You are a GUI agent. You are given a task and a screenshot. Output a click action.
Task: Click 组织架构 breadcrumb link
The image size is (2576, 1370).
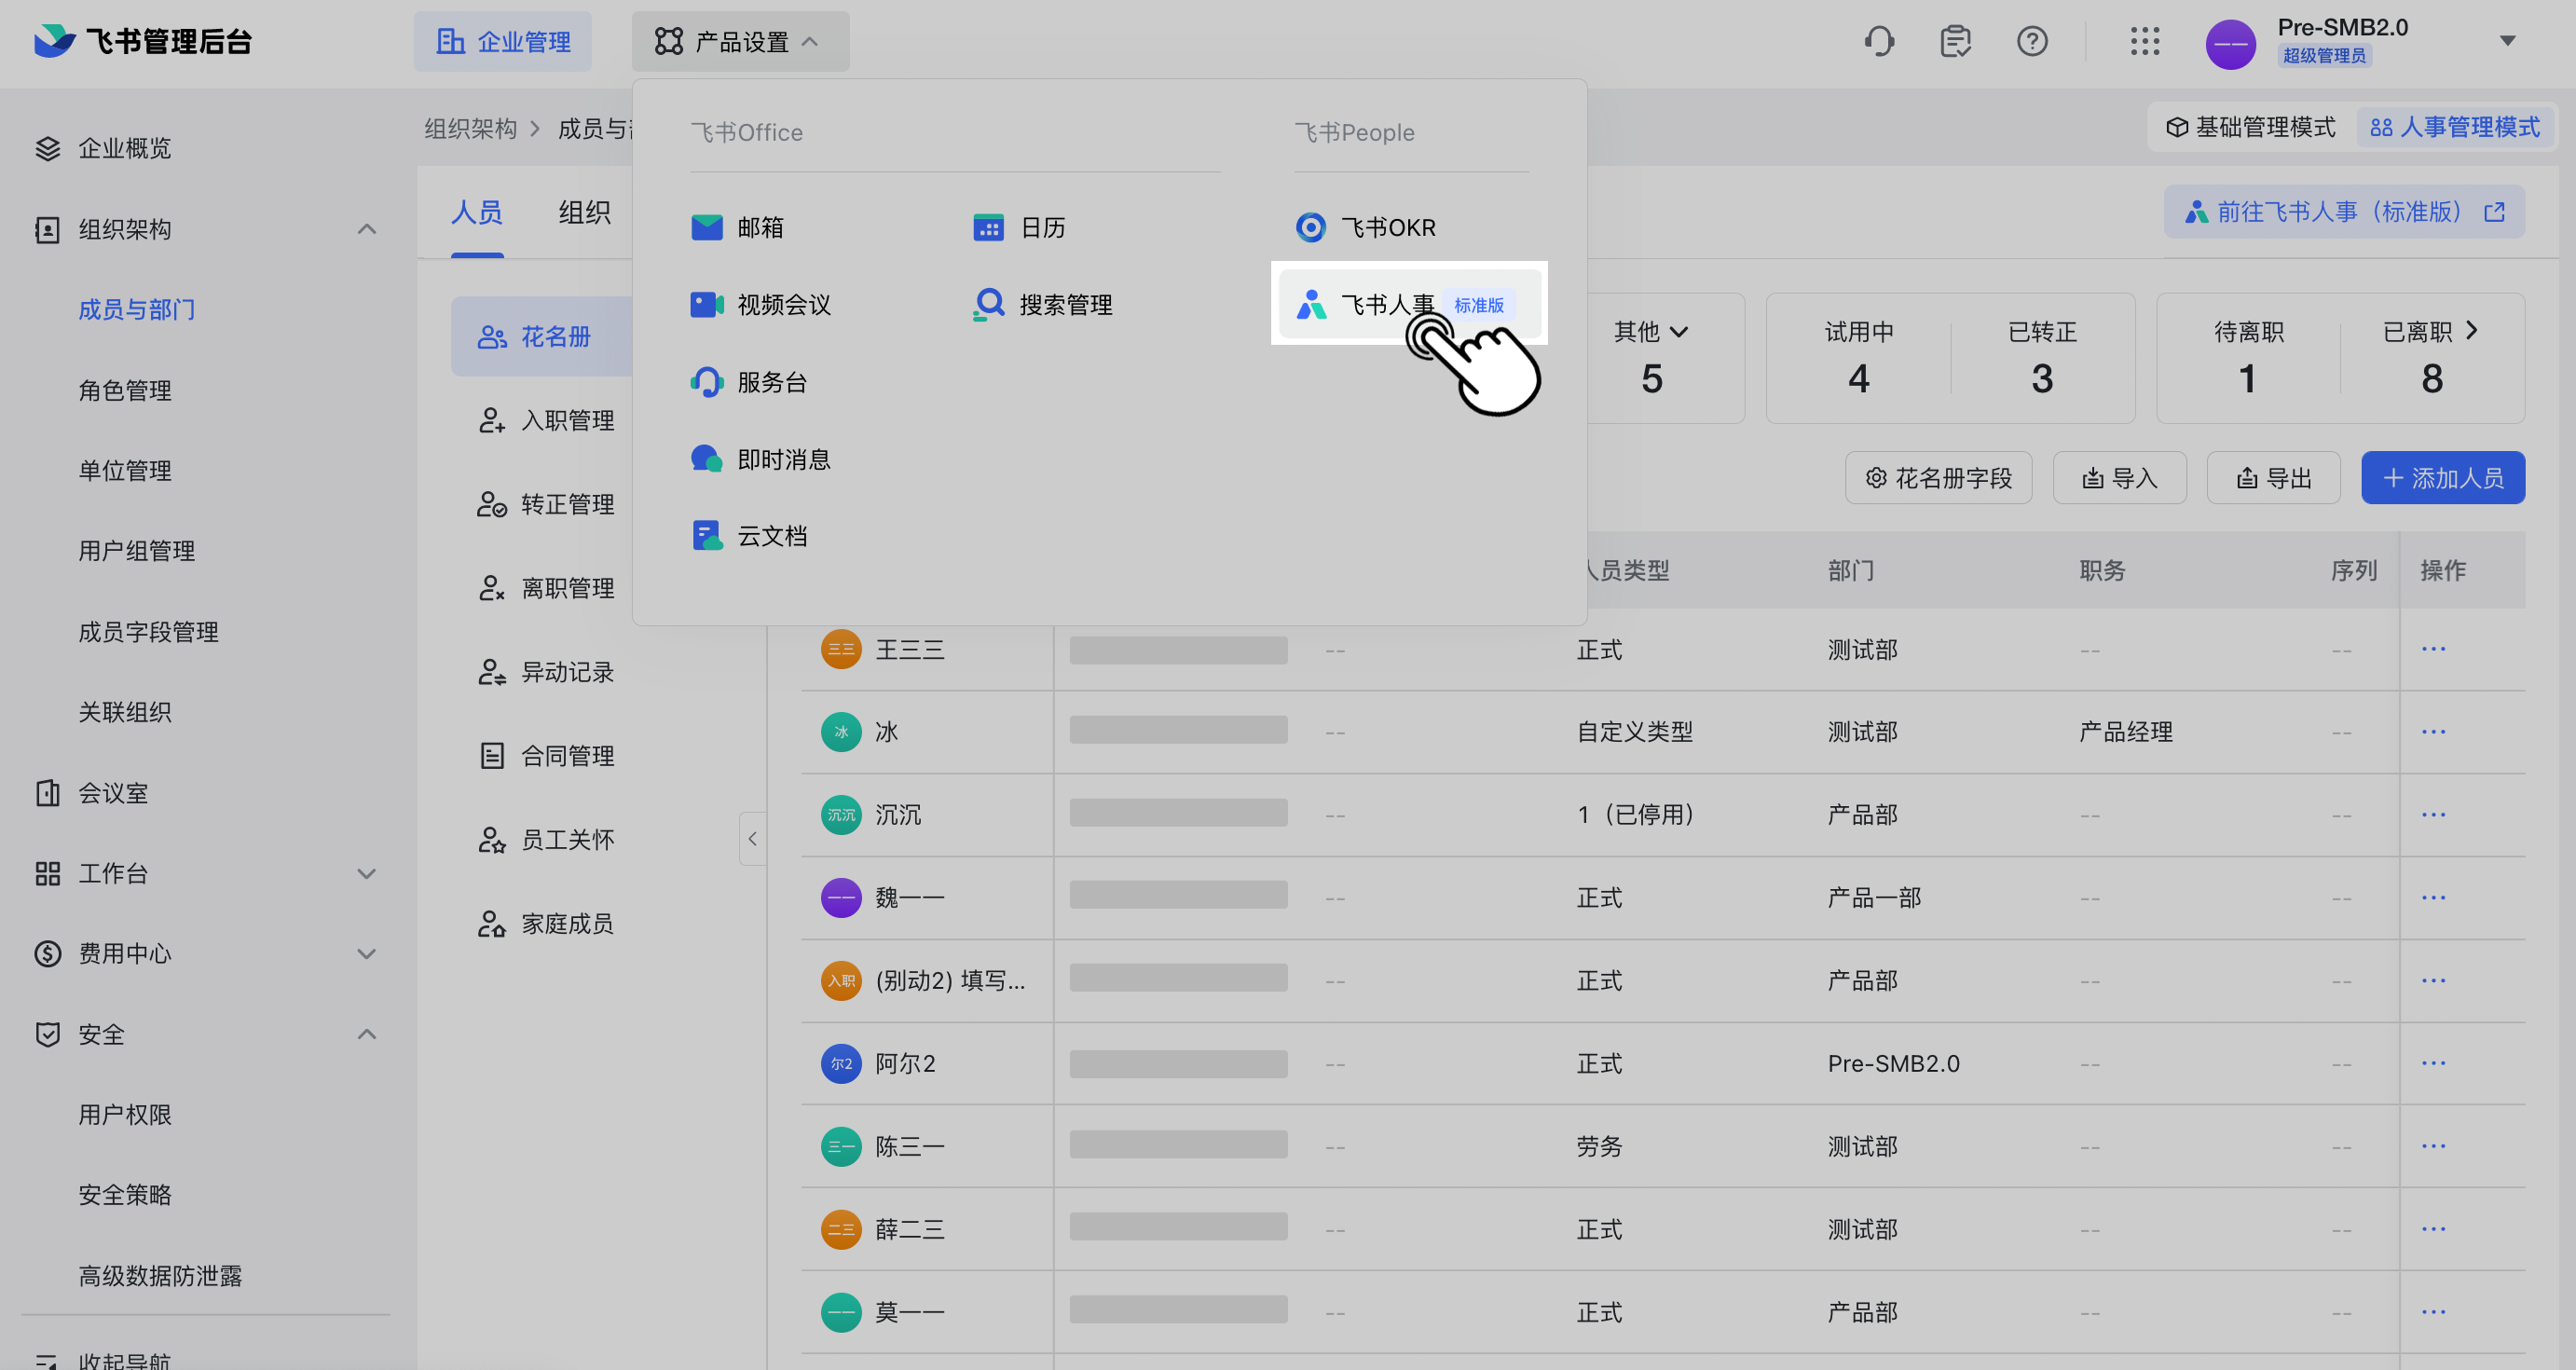coord(471,129)
